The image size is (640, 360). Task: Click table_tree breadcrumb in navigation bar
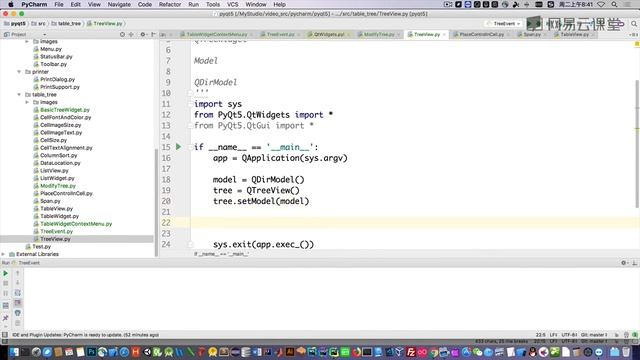66,24
